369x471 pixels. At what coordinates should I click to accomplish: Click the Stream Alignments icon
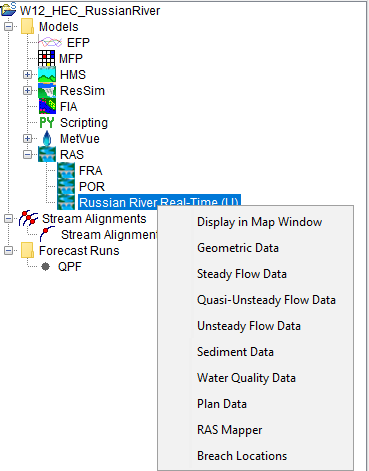28,218
